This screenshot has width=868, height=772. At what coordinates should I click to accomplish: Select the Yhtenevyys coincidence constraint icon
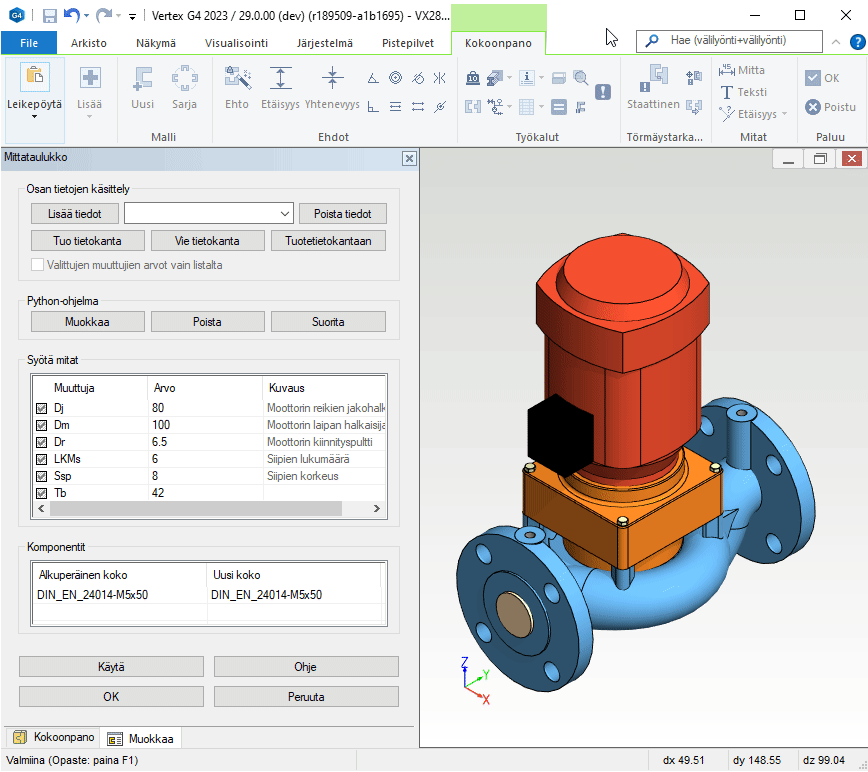click(333, 79)
